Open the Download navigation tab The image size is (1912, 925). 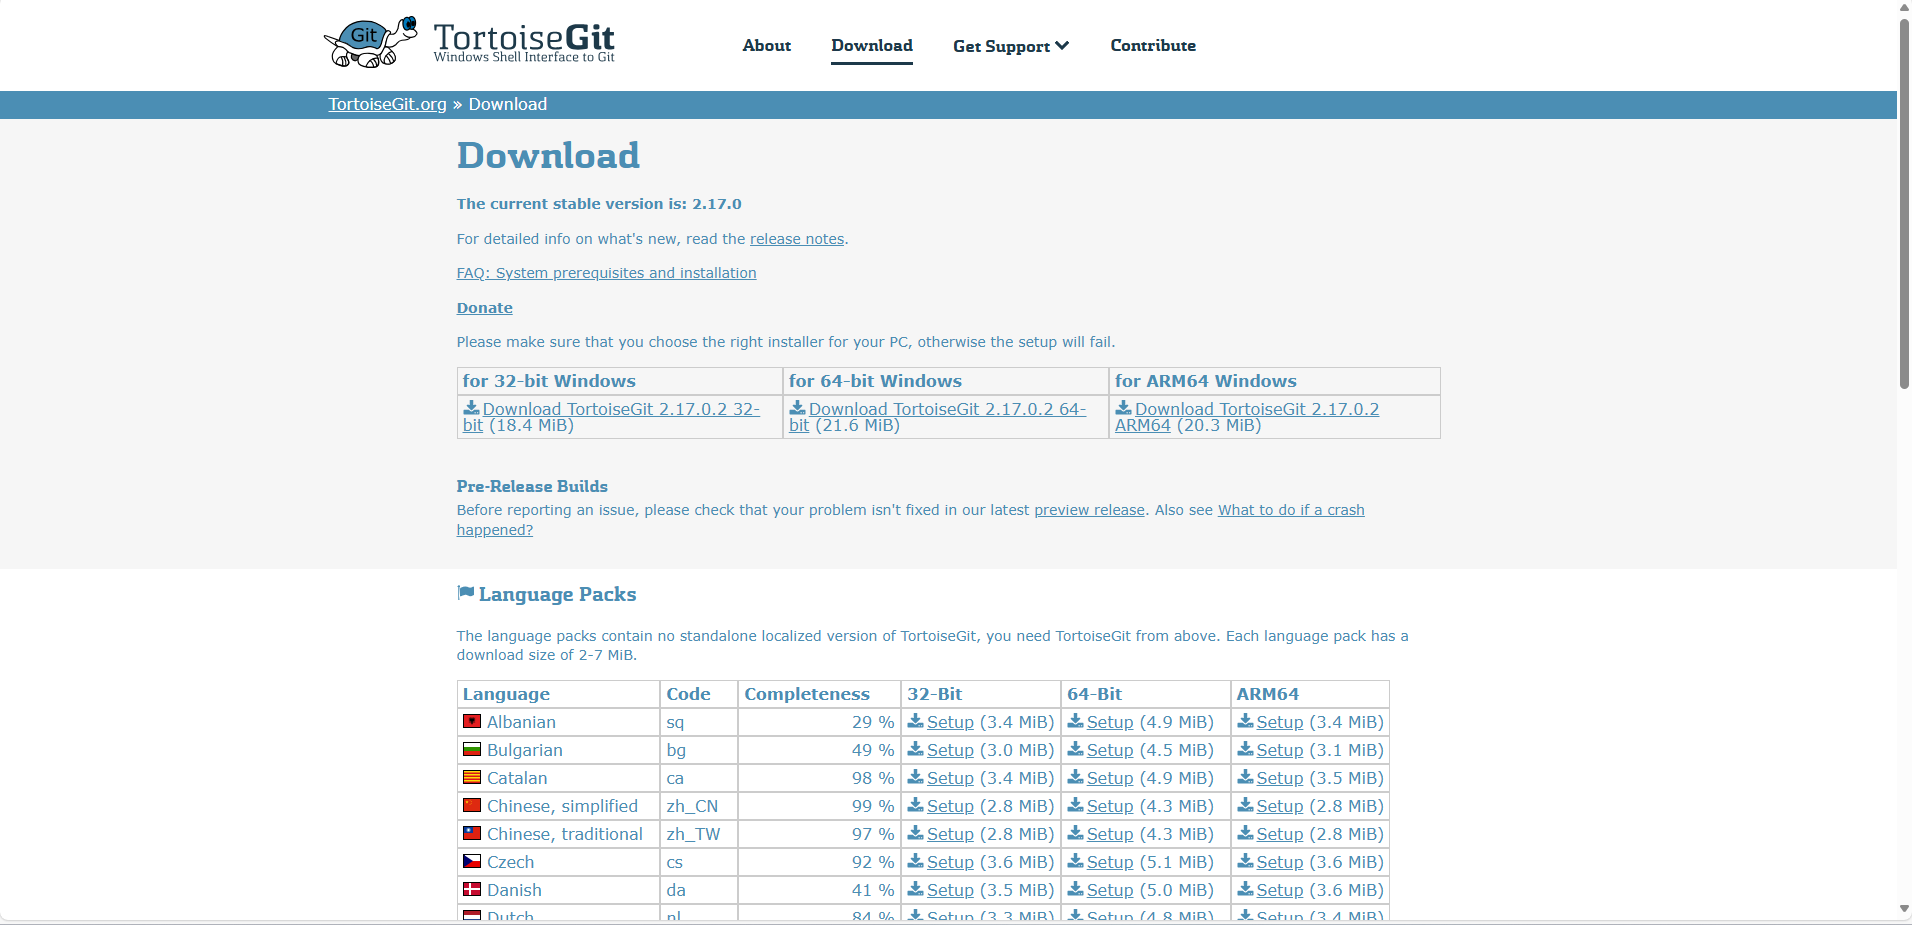(x=872, y=46)
